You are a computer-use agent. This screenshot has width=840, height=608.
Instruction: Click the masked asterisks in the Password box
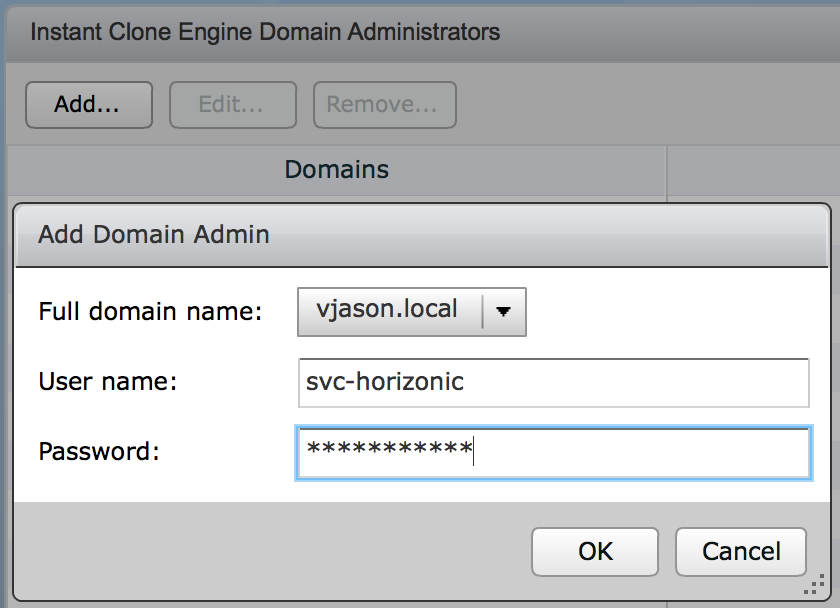coord(389,451)
